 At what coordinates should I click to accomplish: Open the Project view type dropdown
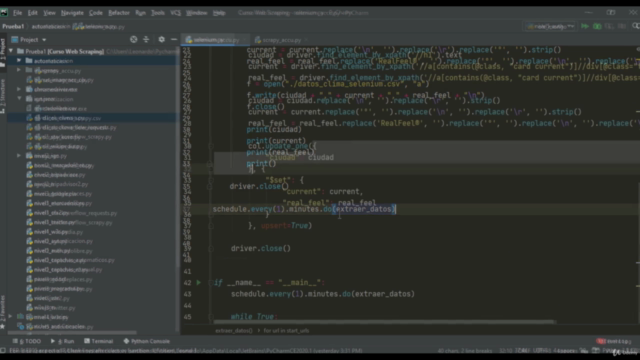coord(44,40)
